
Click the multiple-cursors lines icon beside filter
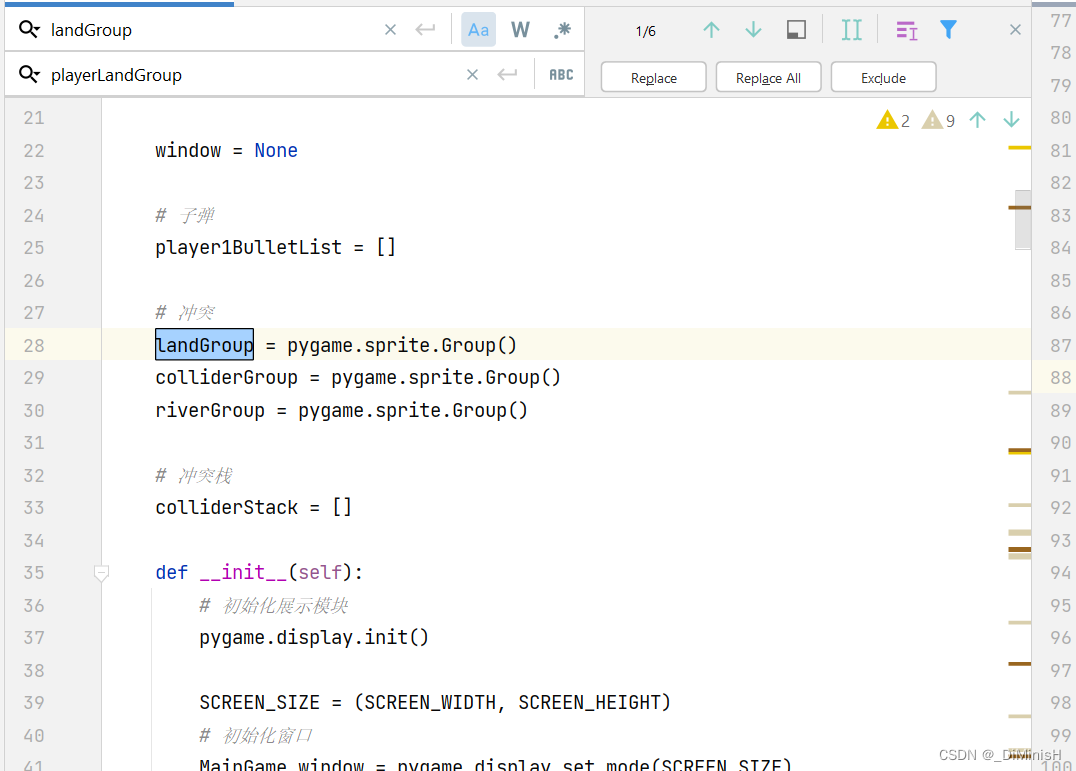[906, 30]
